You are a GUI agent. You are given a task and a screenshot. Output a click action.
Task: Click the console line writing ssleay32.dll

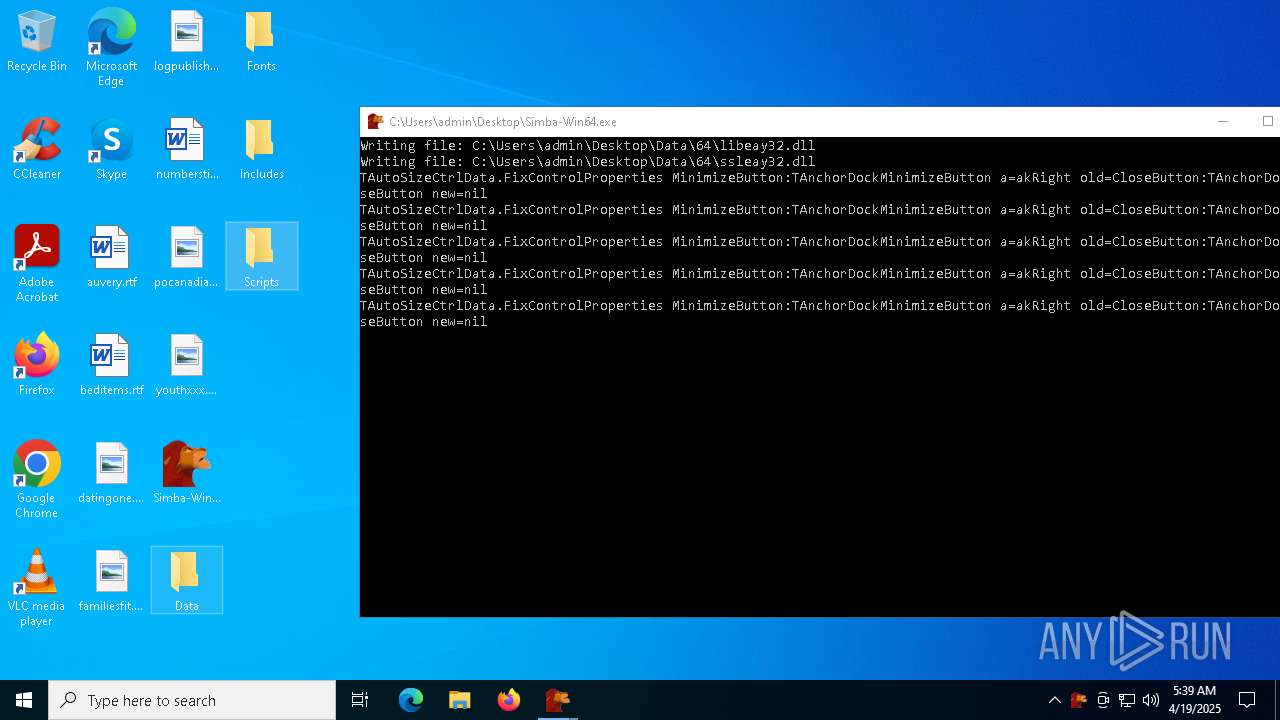click(x=587, y=162)
